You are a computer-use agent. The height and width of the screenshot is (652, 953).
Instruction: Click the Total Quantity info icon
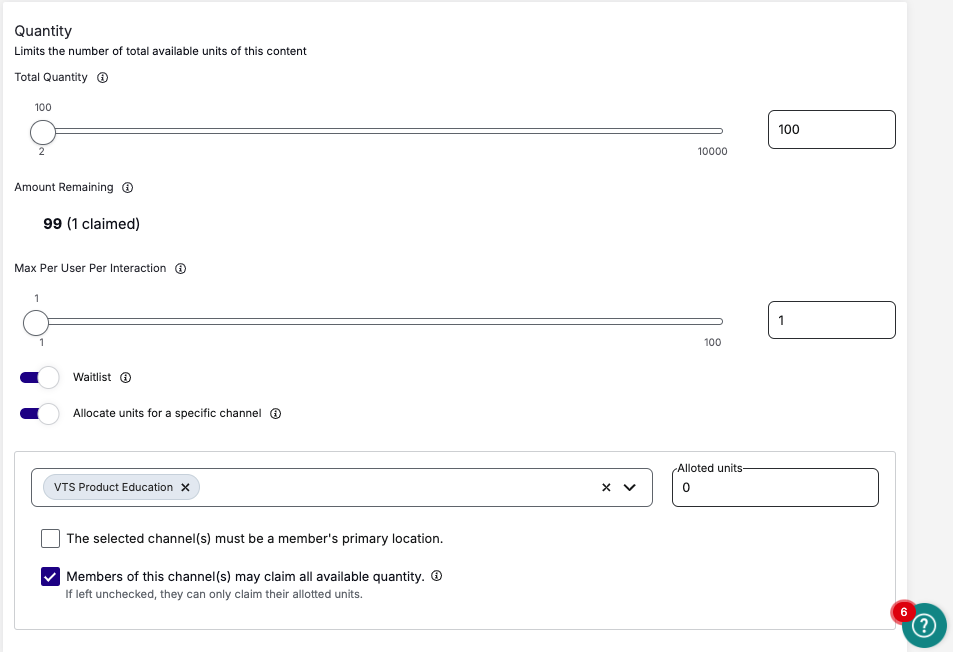tap(102, 77)
